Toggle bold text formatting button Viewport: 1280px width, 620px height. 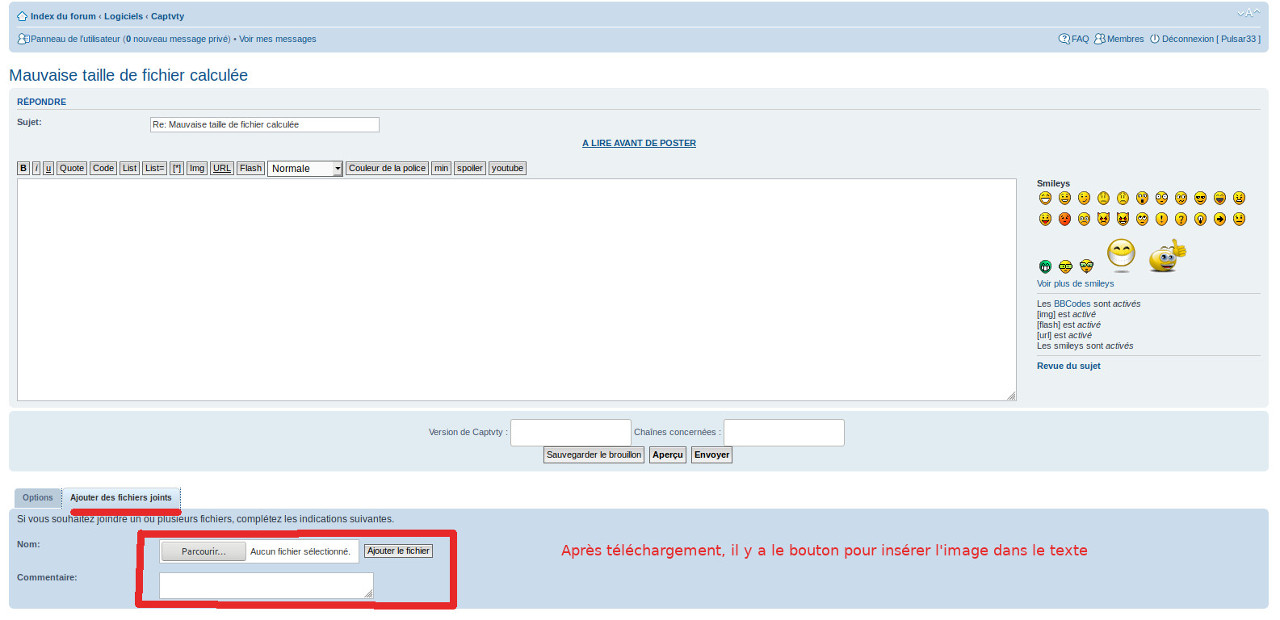pos(23,168)
